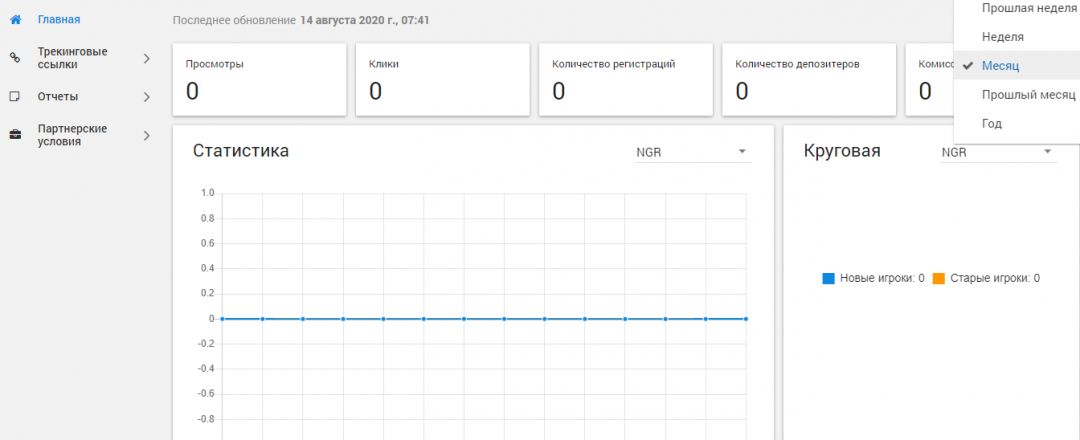Open the NGR dropdown in Круговая panel
Image resolution: width=1080 pixels, height=440 pixels.
pos(997,153)
